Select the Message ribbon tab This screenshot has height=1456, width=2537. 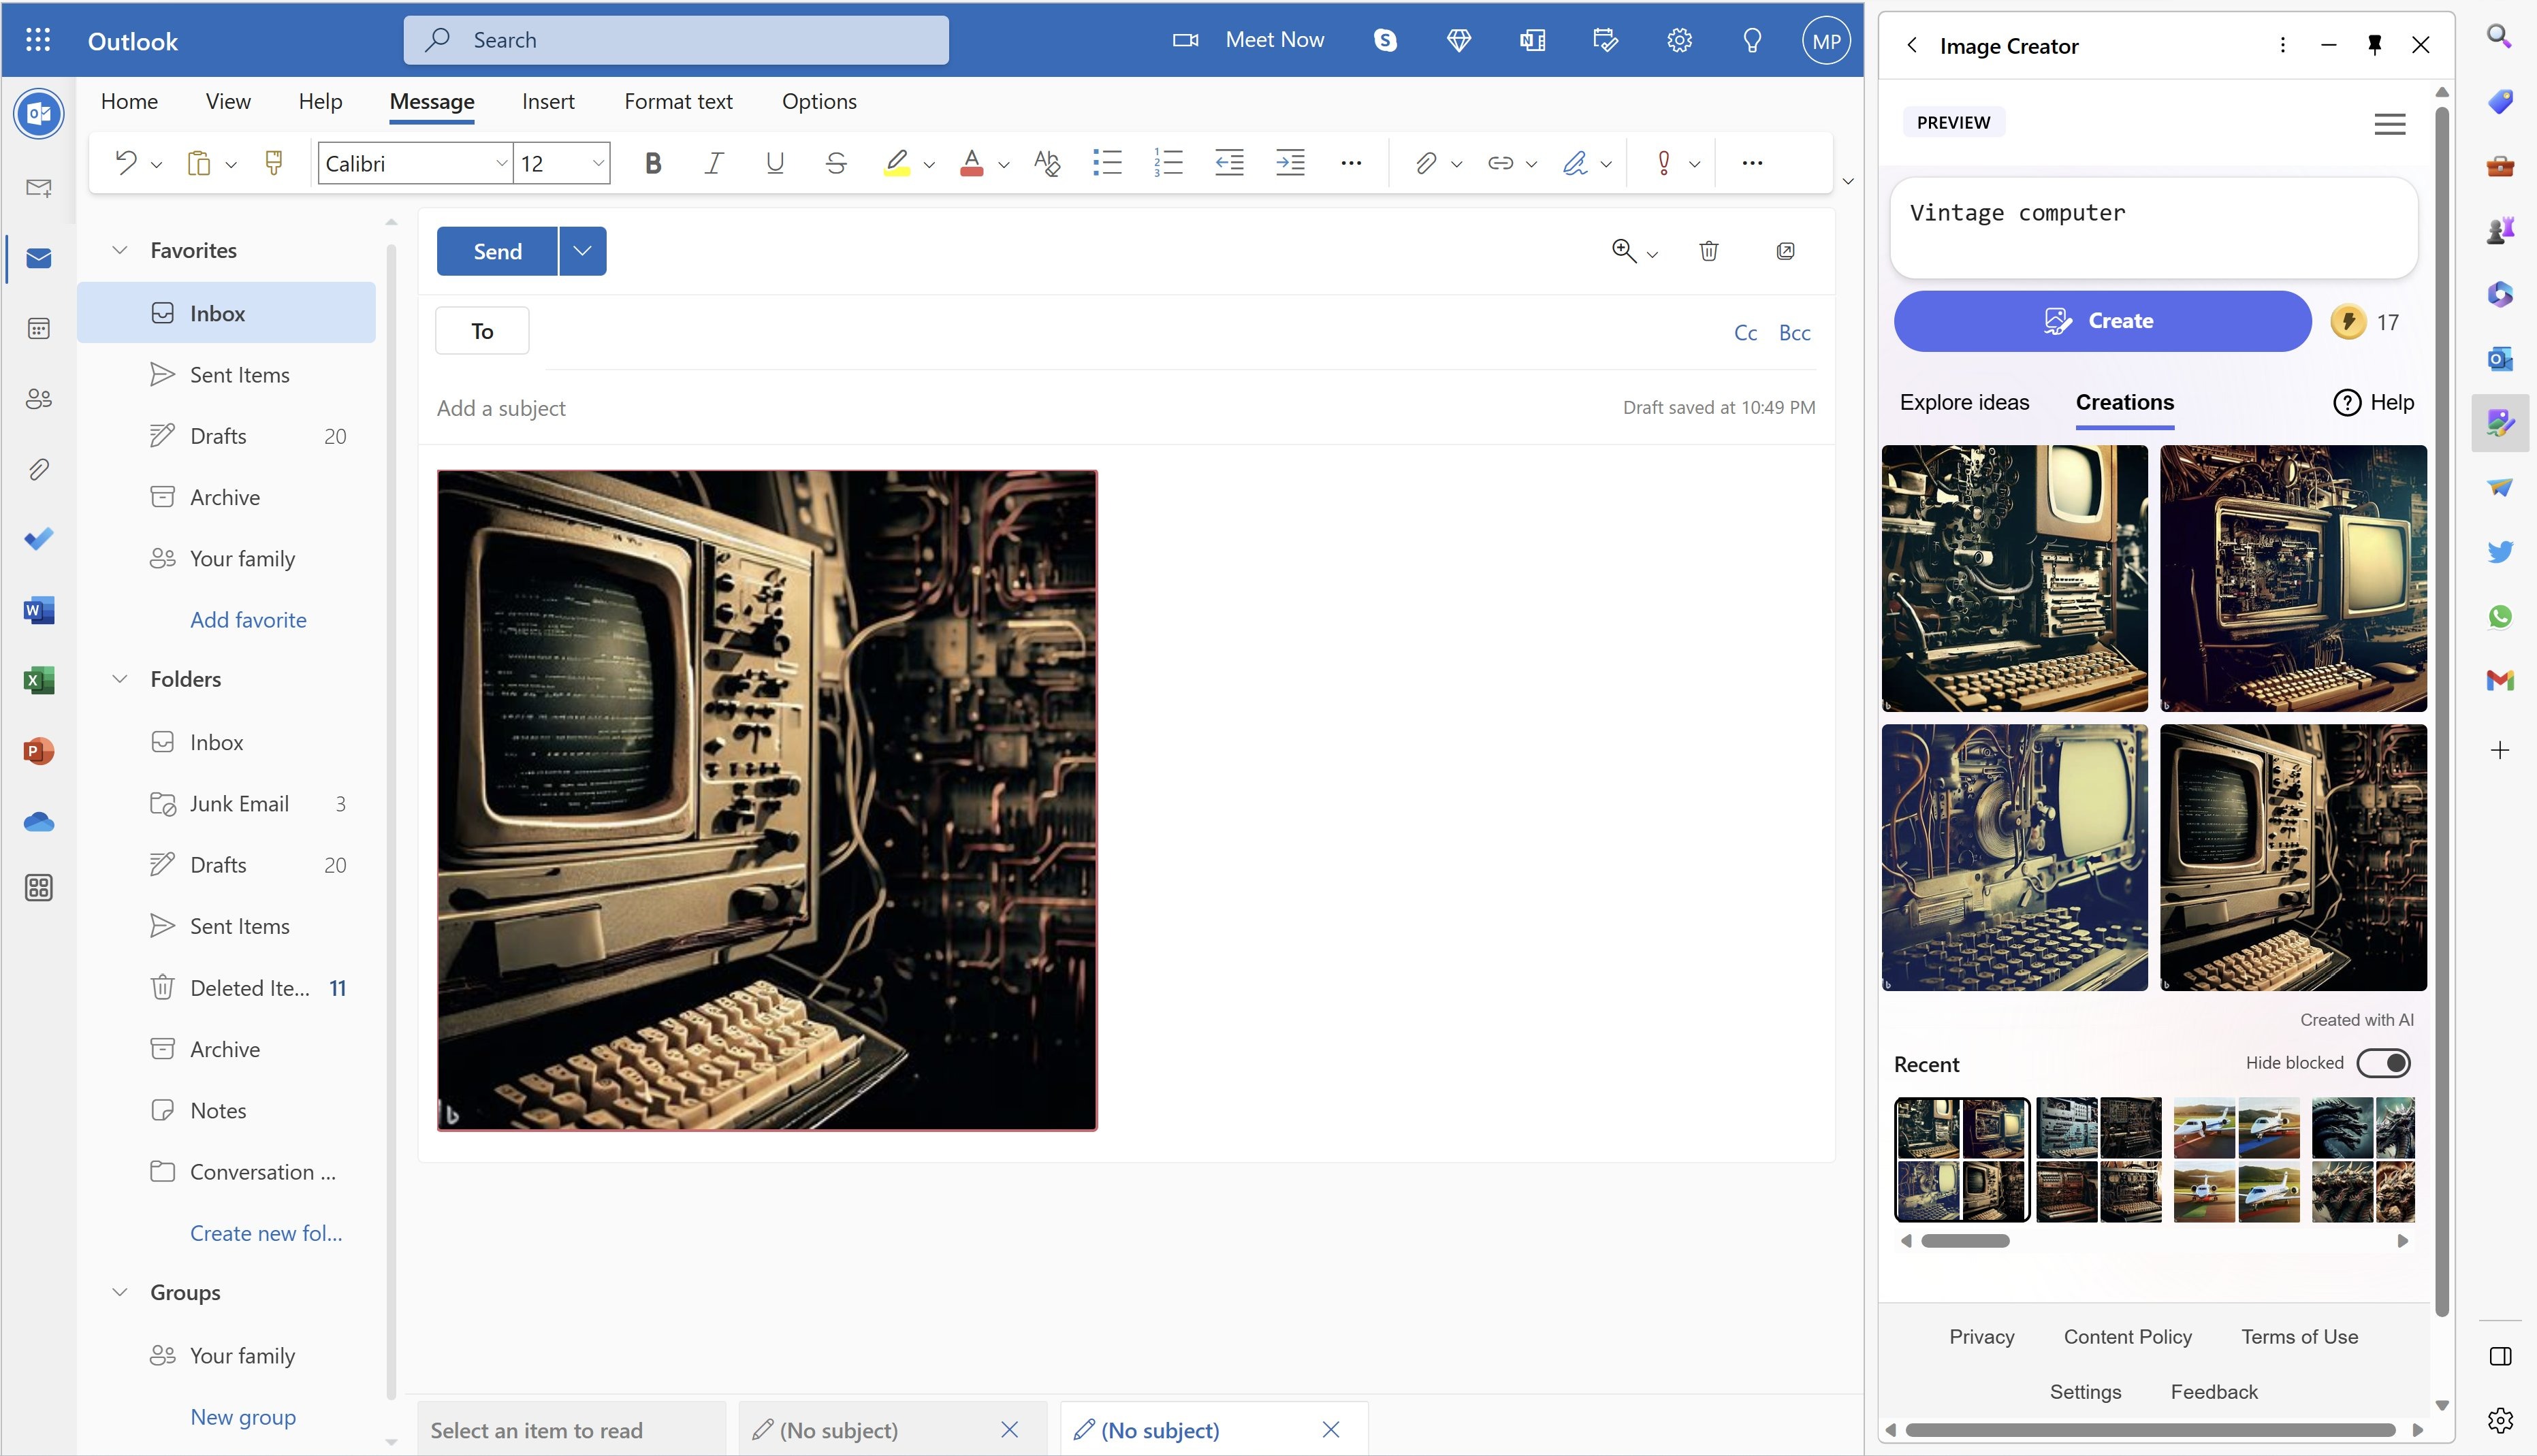point(429,99)
